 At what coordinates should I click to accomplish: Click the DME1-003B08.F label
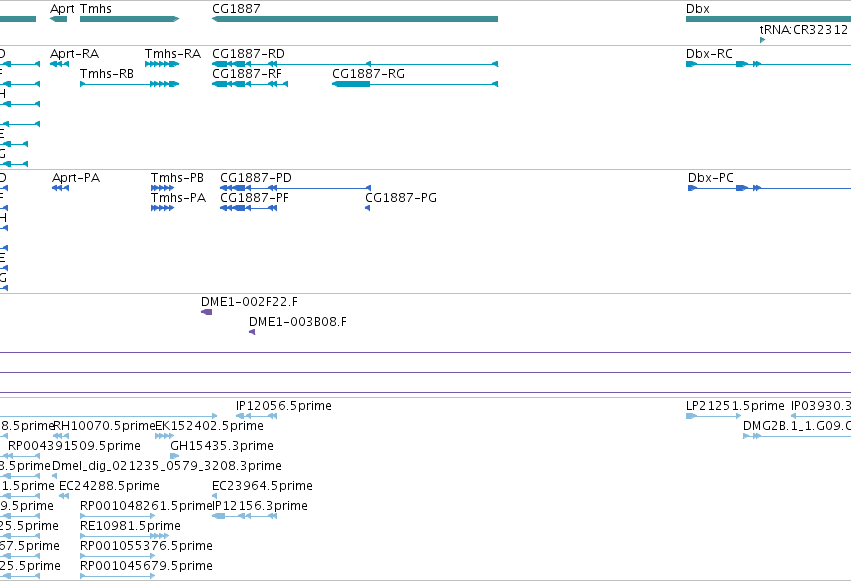tap(298, 322)
